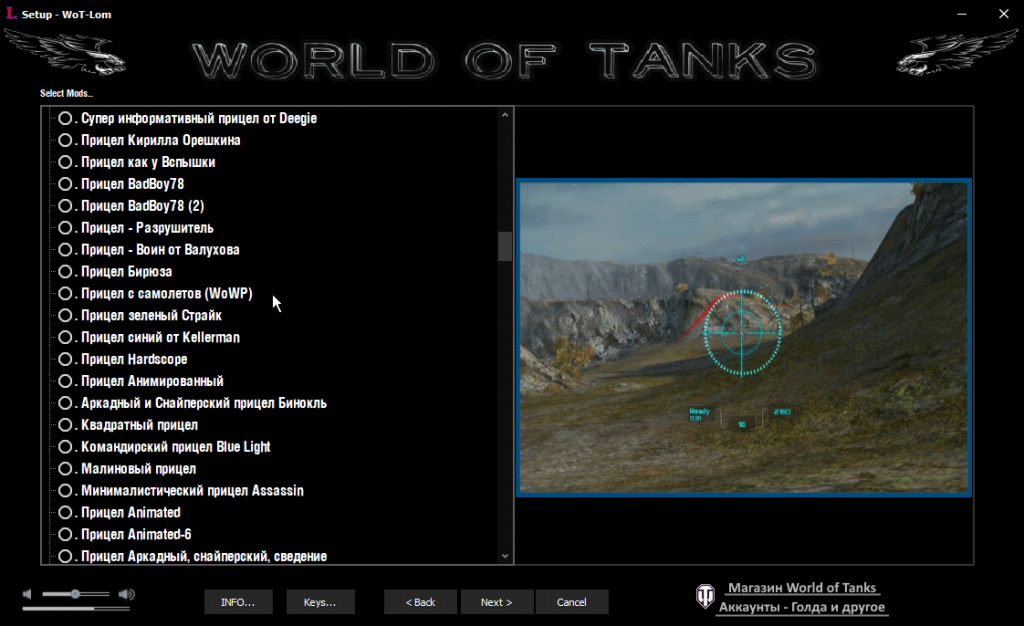
Task: Click the Малиновый прицел label
Action: click(138, 469)
